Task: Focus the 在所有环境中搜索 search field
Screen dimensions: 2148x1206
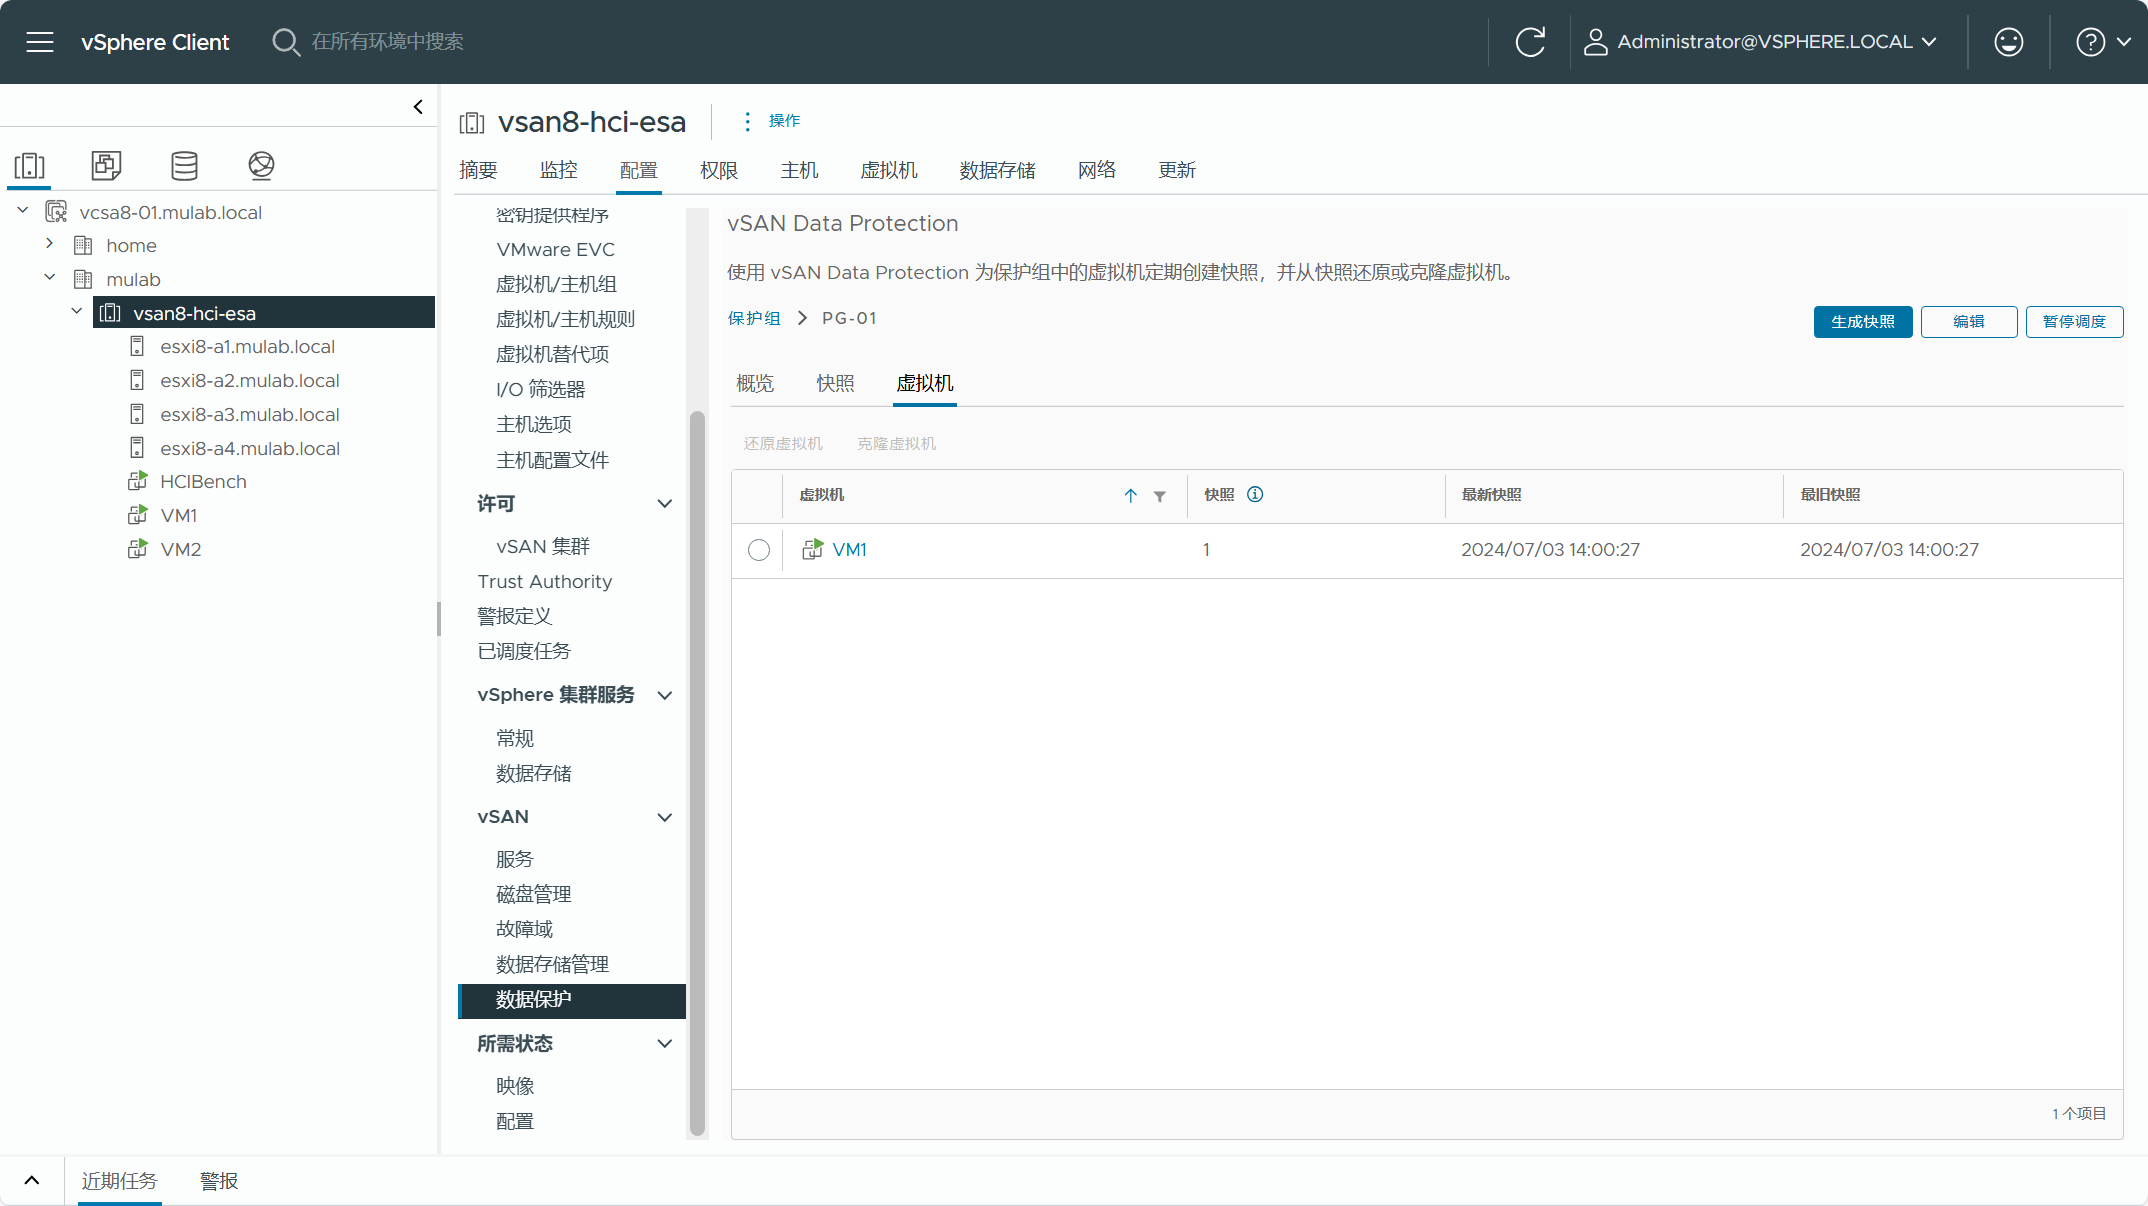Action: 388,42
